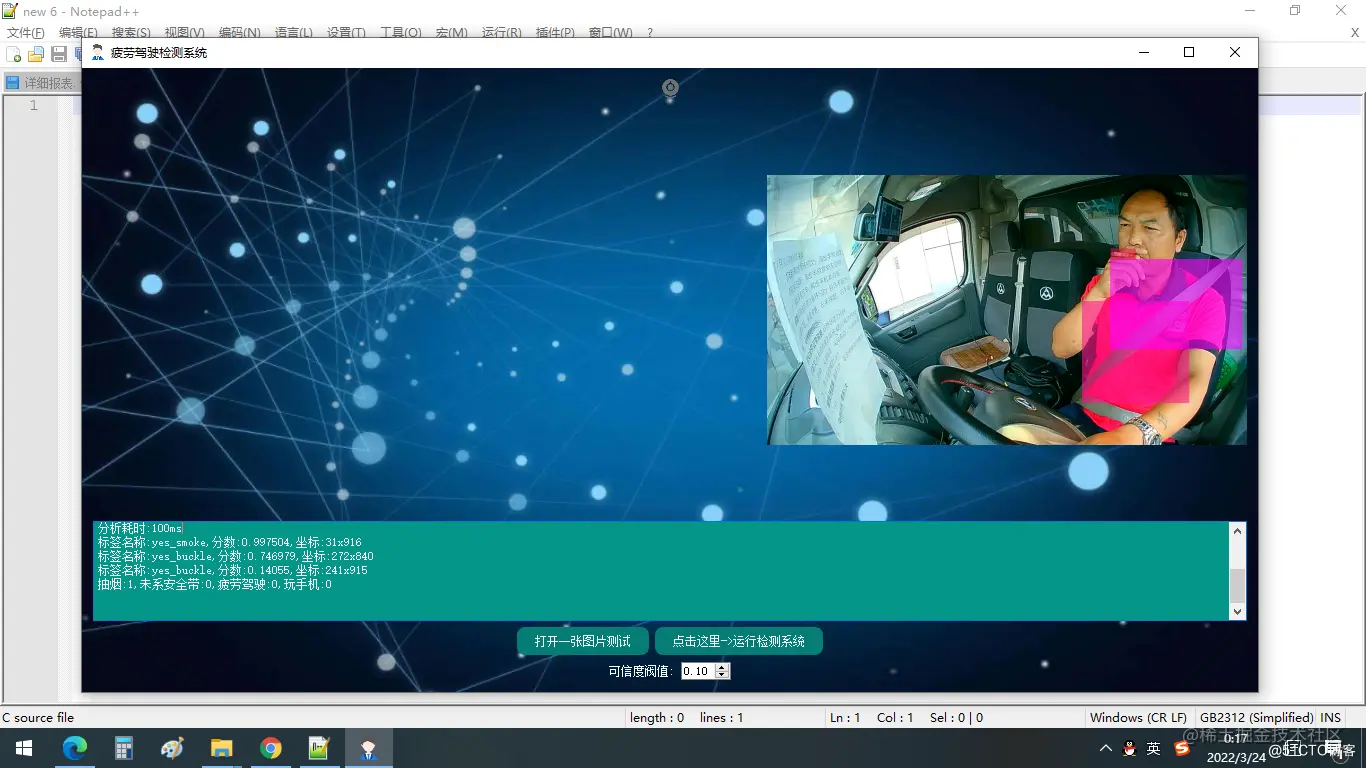Viewport: 1366px width, 768px height.
Task: Click Notepad++ Open file toolbar icon
Action: 36,54
